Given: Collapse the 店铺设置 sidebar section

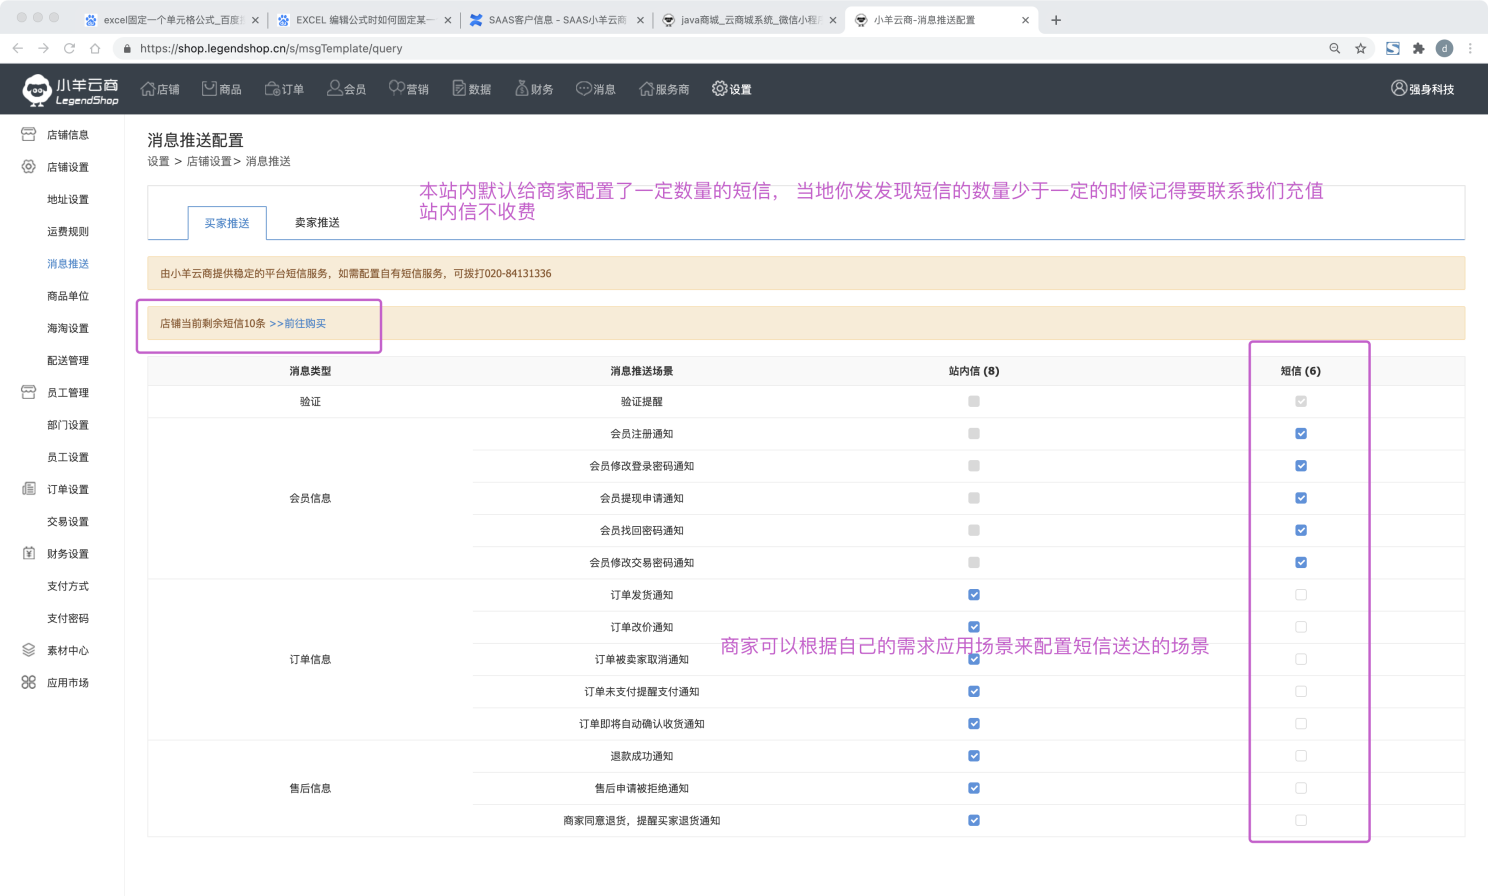Looking at the screenshot, I should click(67, 167).
